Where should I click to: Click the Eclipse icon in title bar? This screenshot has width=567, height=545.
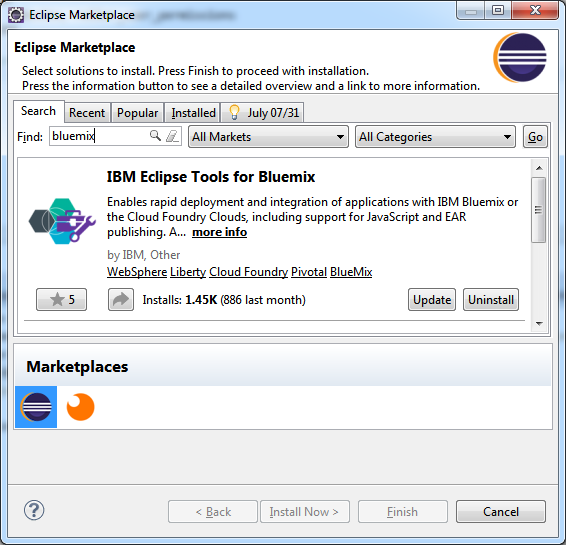click(x=16, y=15)
